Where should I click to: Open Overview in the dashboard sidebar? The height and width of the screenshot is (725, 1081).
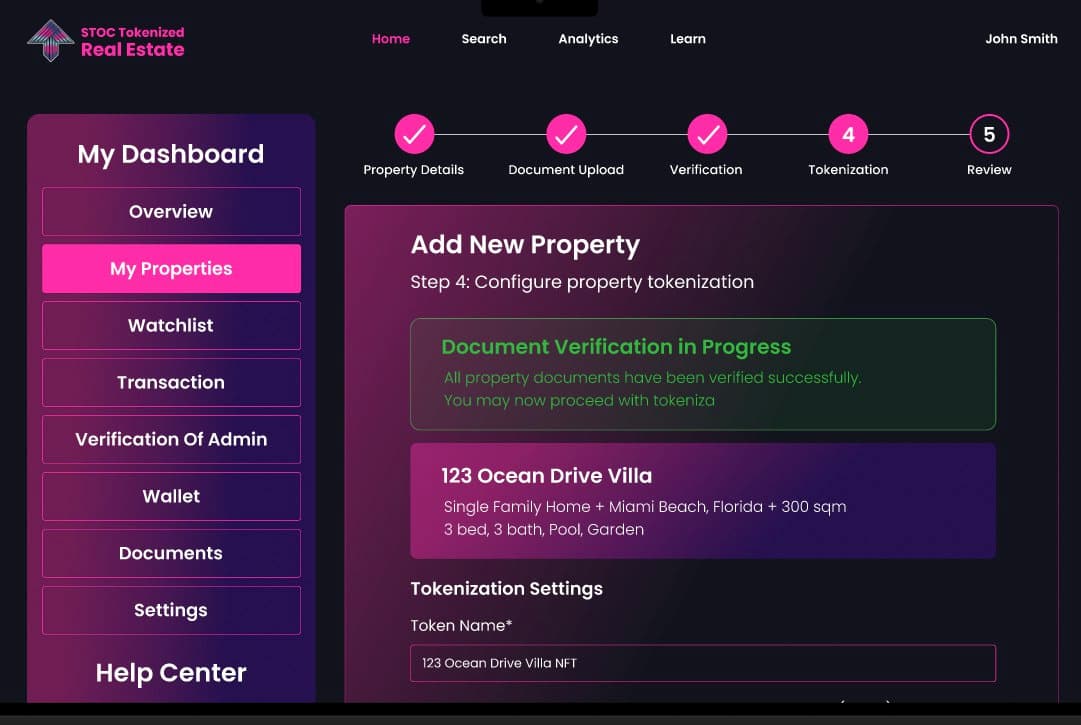click(171, 212)
